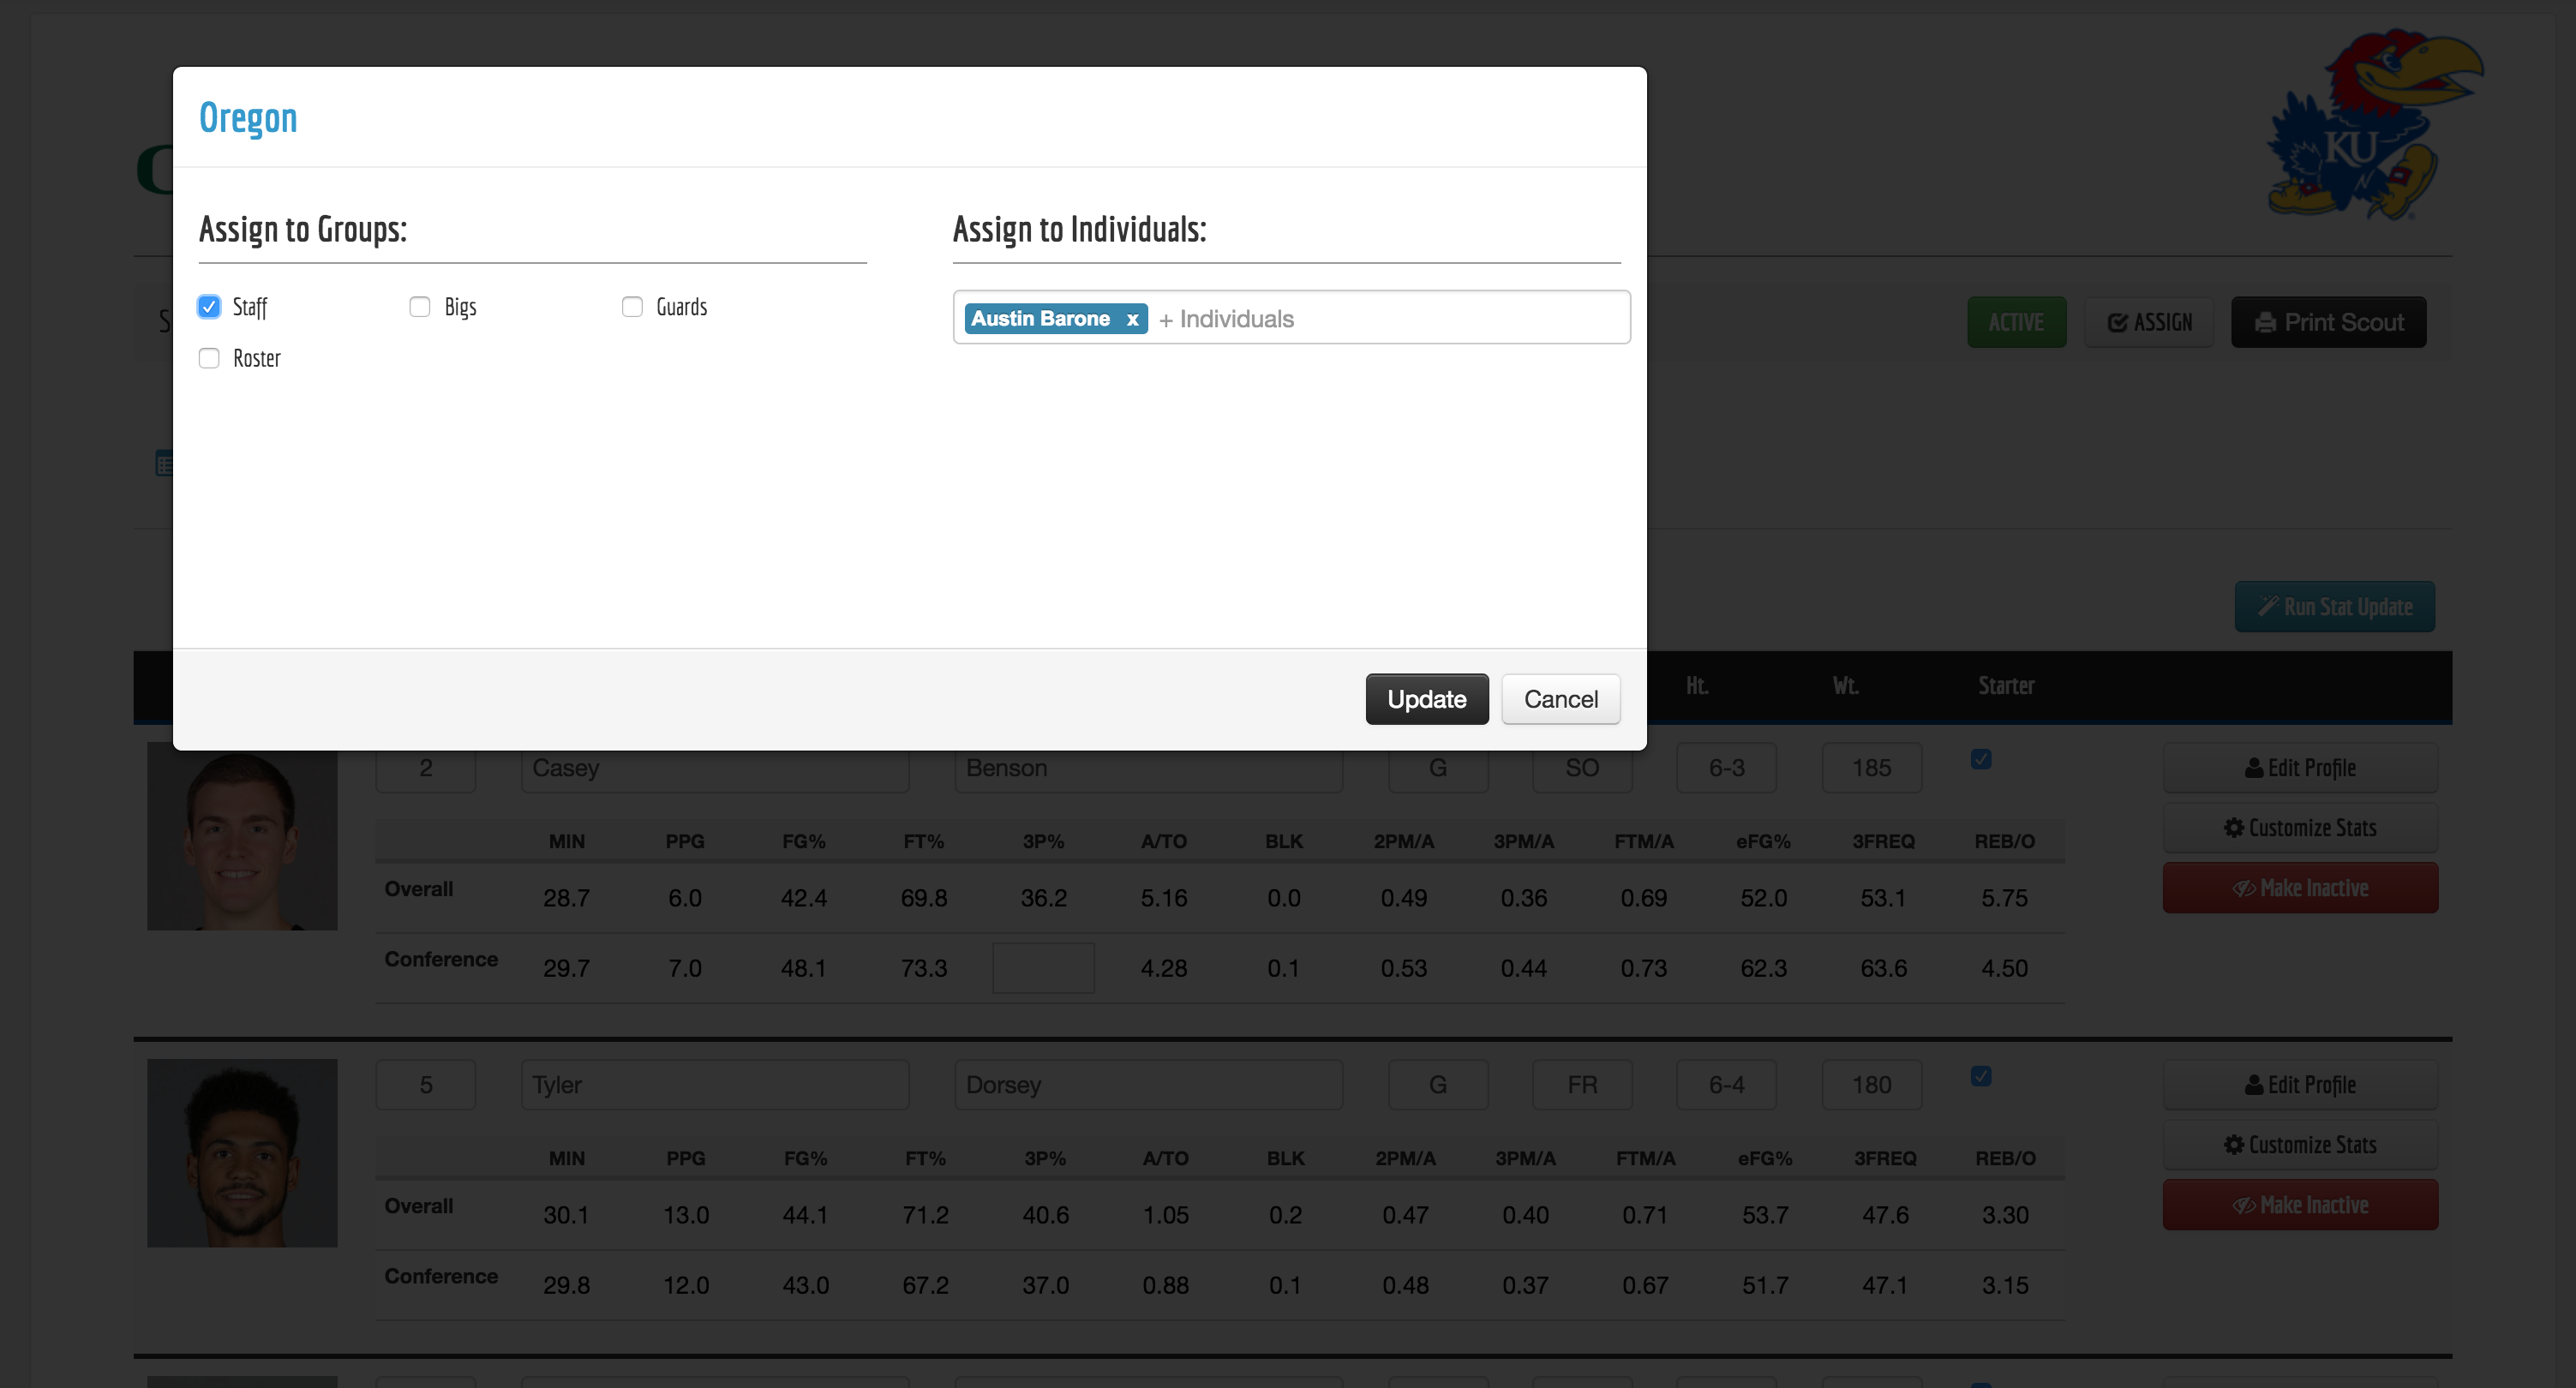Tick the Roster group checkbox
This screenshot has width=2576, height=1388.
point(209,358)
